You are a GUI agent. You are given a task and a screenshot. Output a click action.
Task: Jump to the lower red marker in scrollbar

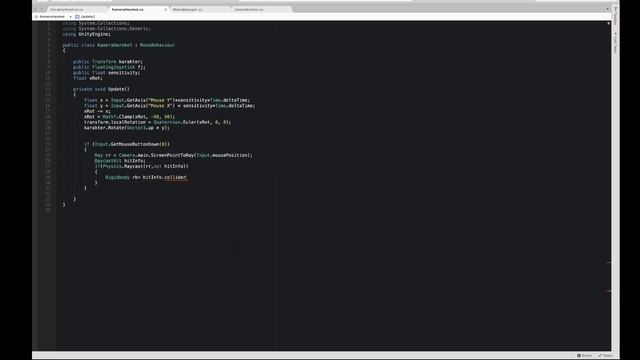pos(608,291)
